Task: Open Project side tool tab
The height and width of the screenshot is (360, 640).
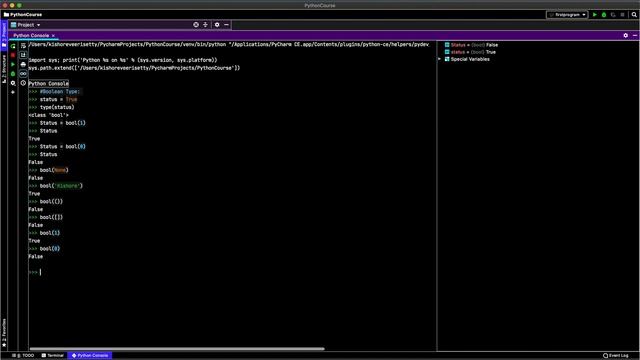Action: 4,36
